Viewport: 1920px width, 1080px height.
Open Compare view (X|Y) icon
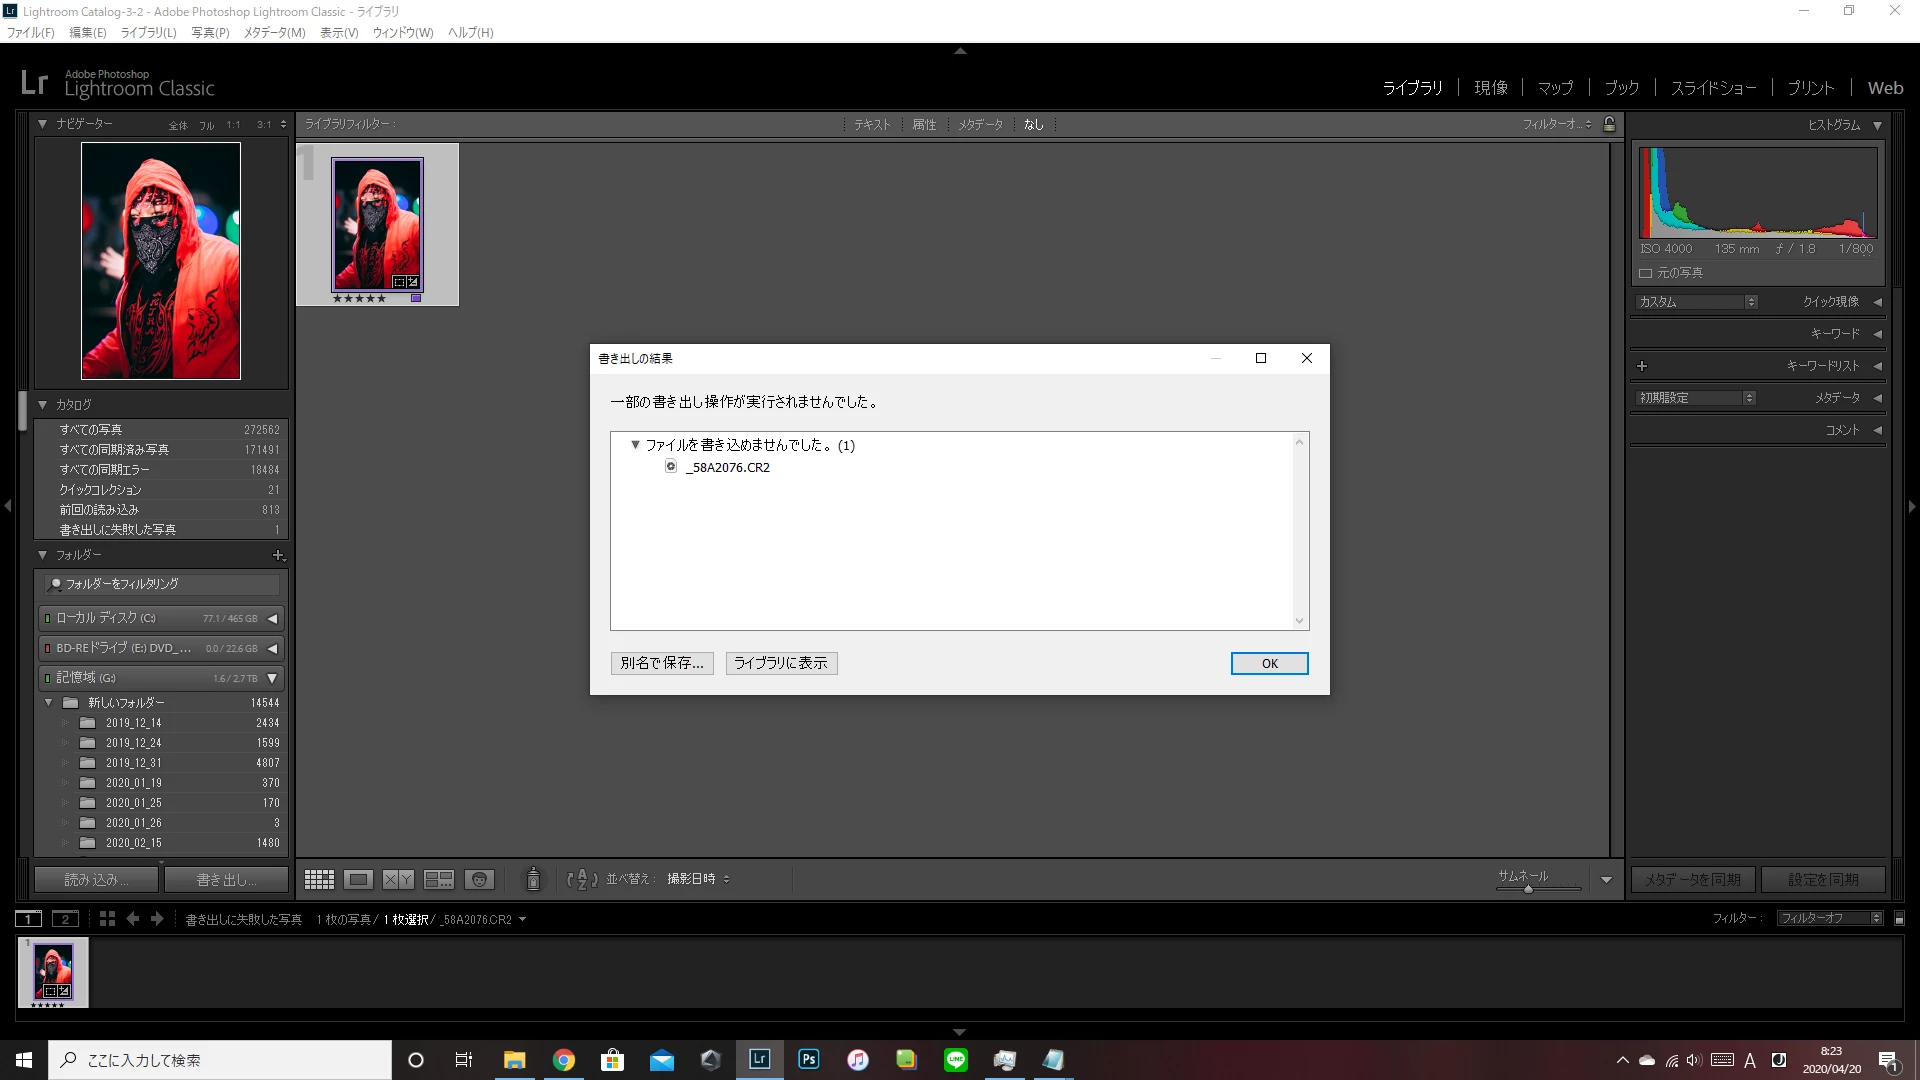click(x=398, y=879)
